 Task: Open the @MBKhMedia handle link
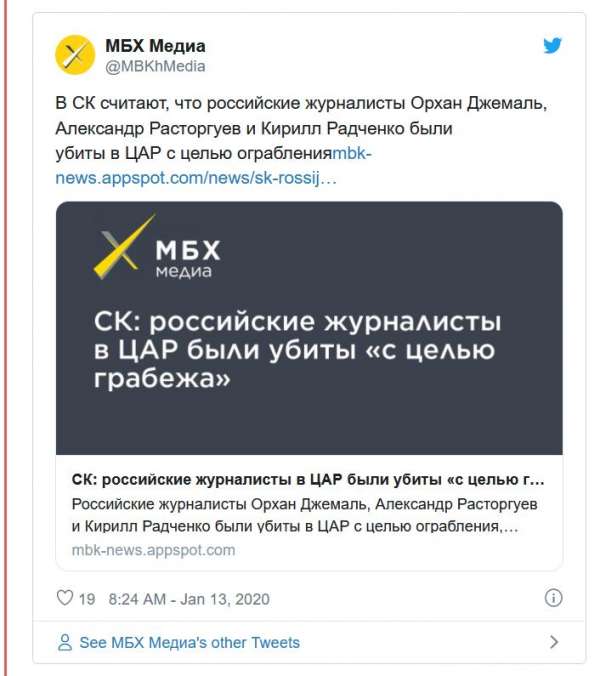pyautogui.click(x=155, y=66)
